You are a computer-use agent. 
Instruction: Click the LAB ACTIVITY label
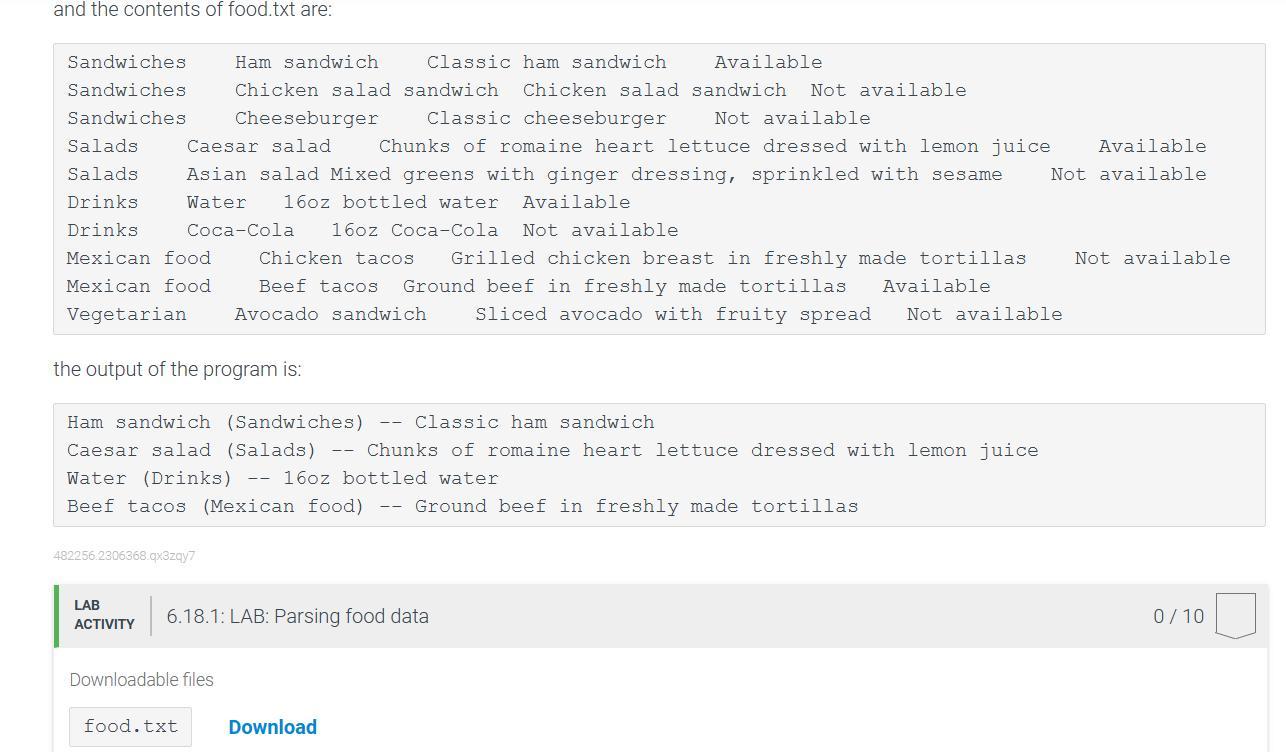point(104,615)
